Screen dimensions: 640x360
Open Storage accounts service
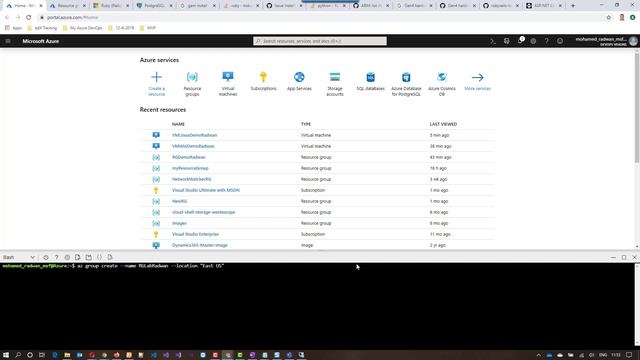(335, 83)
